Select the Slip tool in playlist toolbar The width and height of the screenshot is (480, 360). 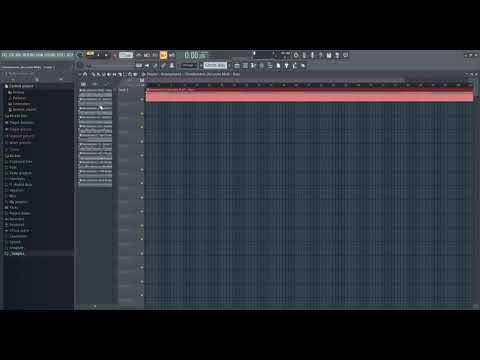(114, 74)
